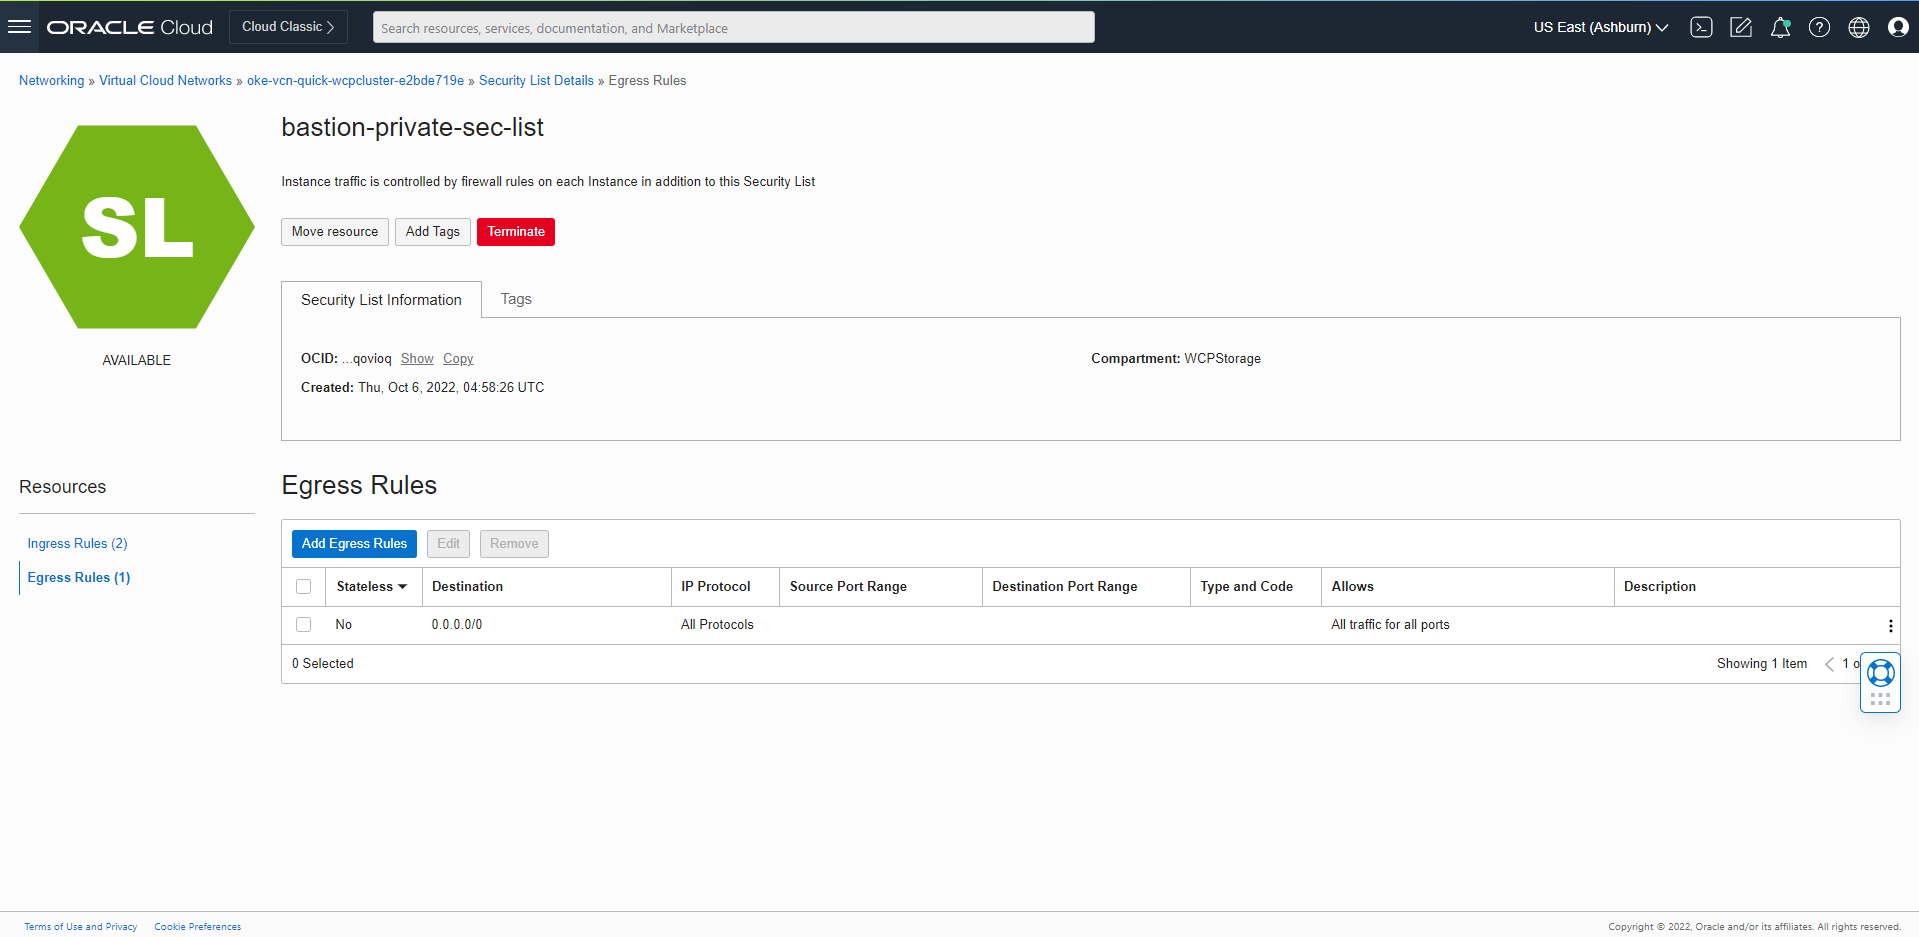This screenshot has width=1919, height=937.
Task: Click the Add Egress Rules button
Action: [354, 544]
